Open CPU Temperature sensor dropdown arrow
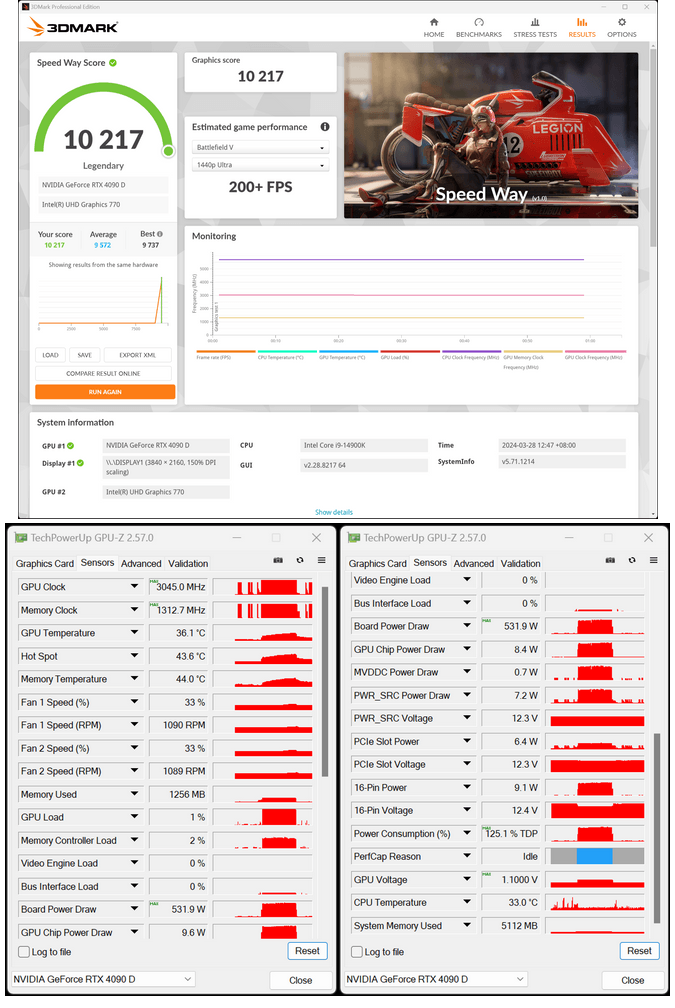The height and width of the screenshot is (1008, 675). 467,902
